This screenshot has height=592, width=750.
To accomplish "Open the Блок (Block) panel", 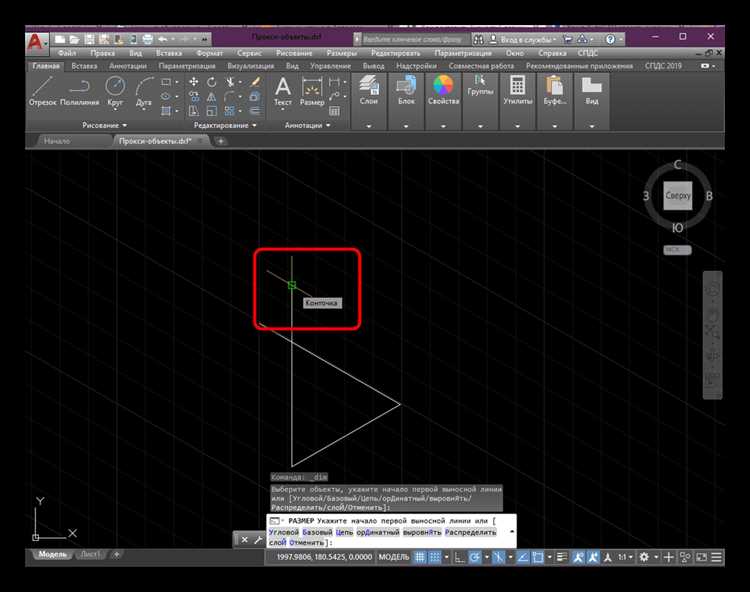I will click(x=406, y=90).
